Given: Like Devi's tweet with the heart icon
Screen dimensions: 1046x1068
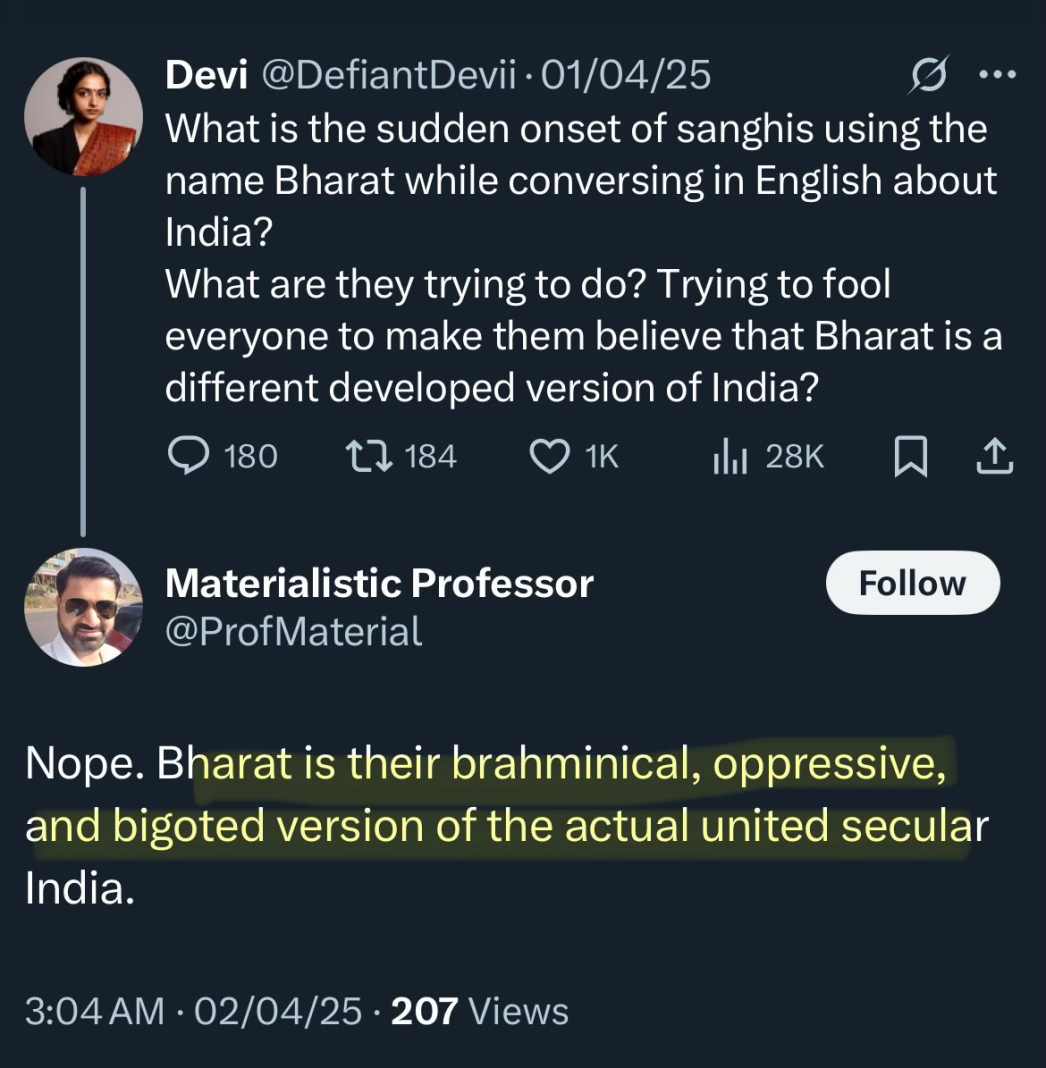Looking at the screenshot, I should point(547,457).
